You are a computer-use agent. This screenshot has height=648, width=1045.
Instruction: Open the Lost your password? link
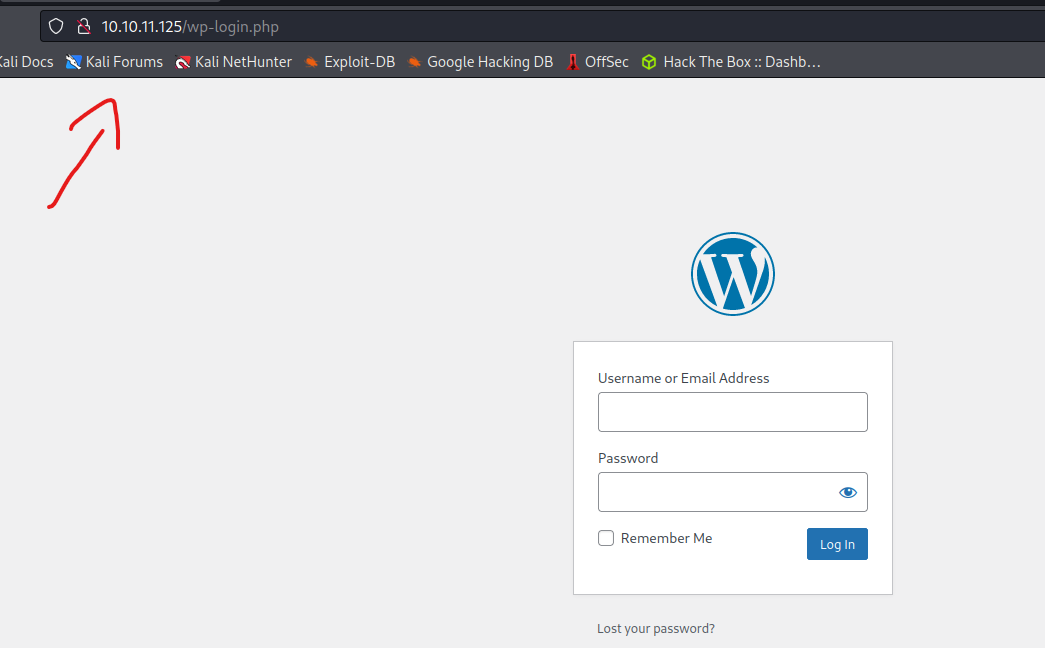coord(656,629)
